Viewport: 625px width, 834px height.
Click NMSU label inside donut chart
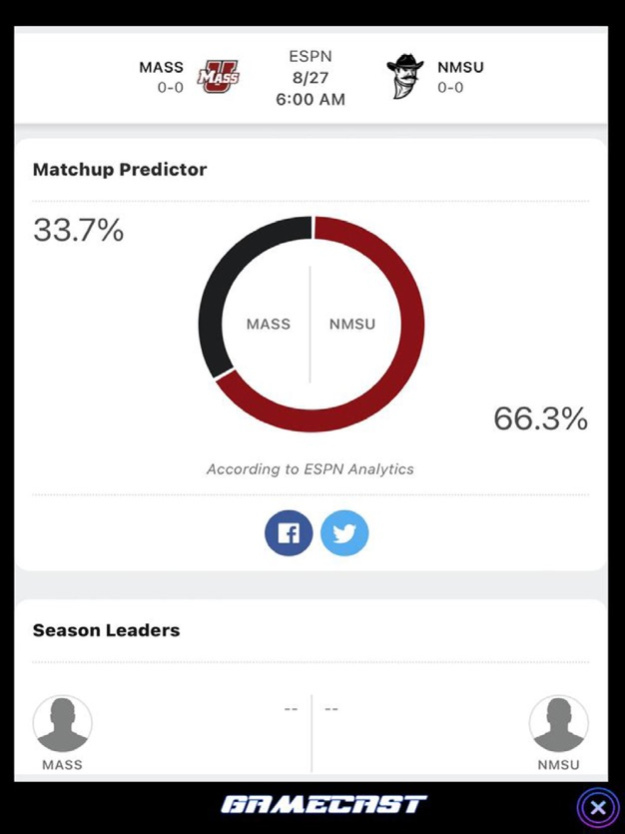(352, 324)
